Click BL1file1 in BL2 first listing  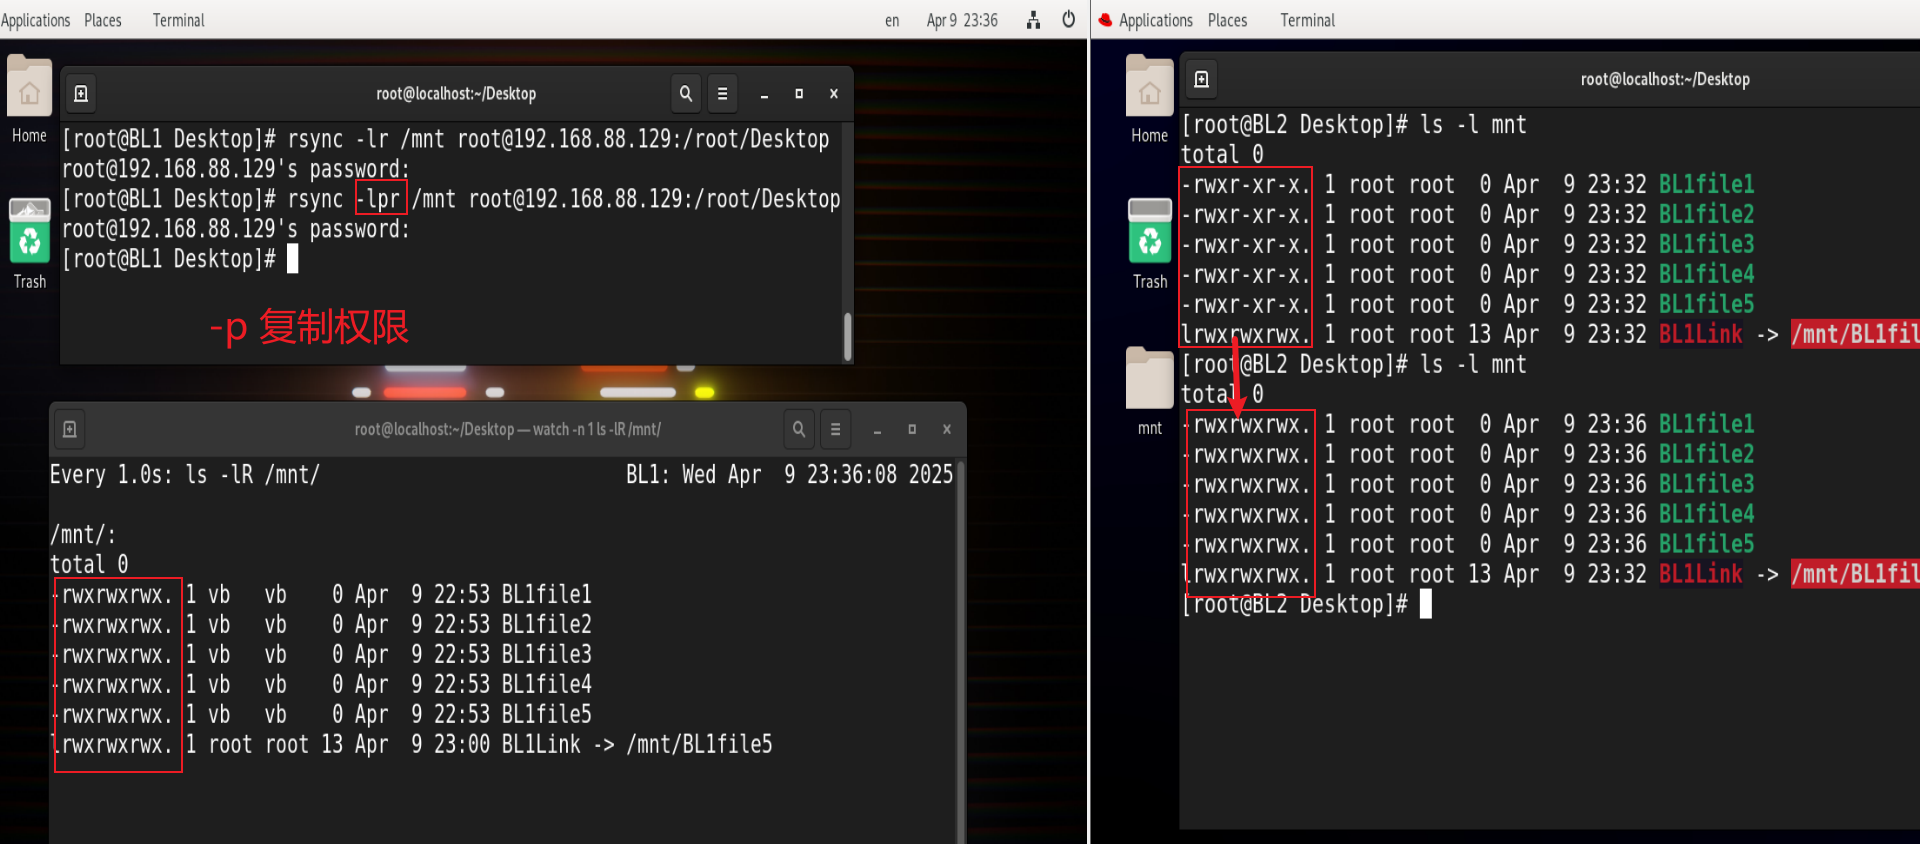[x=1706, y=184]
